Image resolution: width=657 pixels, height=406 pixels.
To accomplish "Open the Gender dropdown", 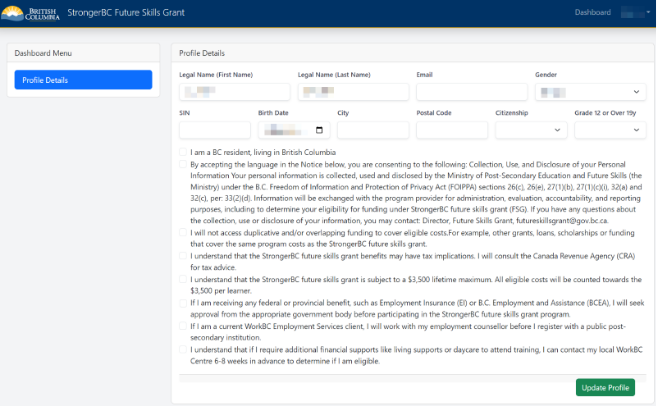I will pyautogui.click(x=590, y=92).
